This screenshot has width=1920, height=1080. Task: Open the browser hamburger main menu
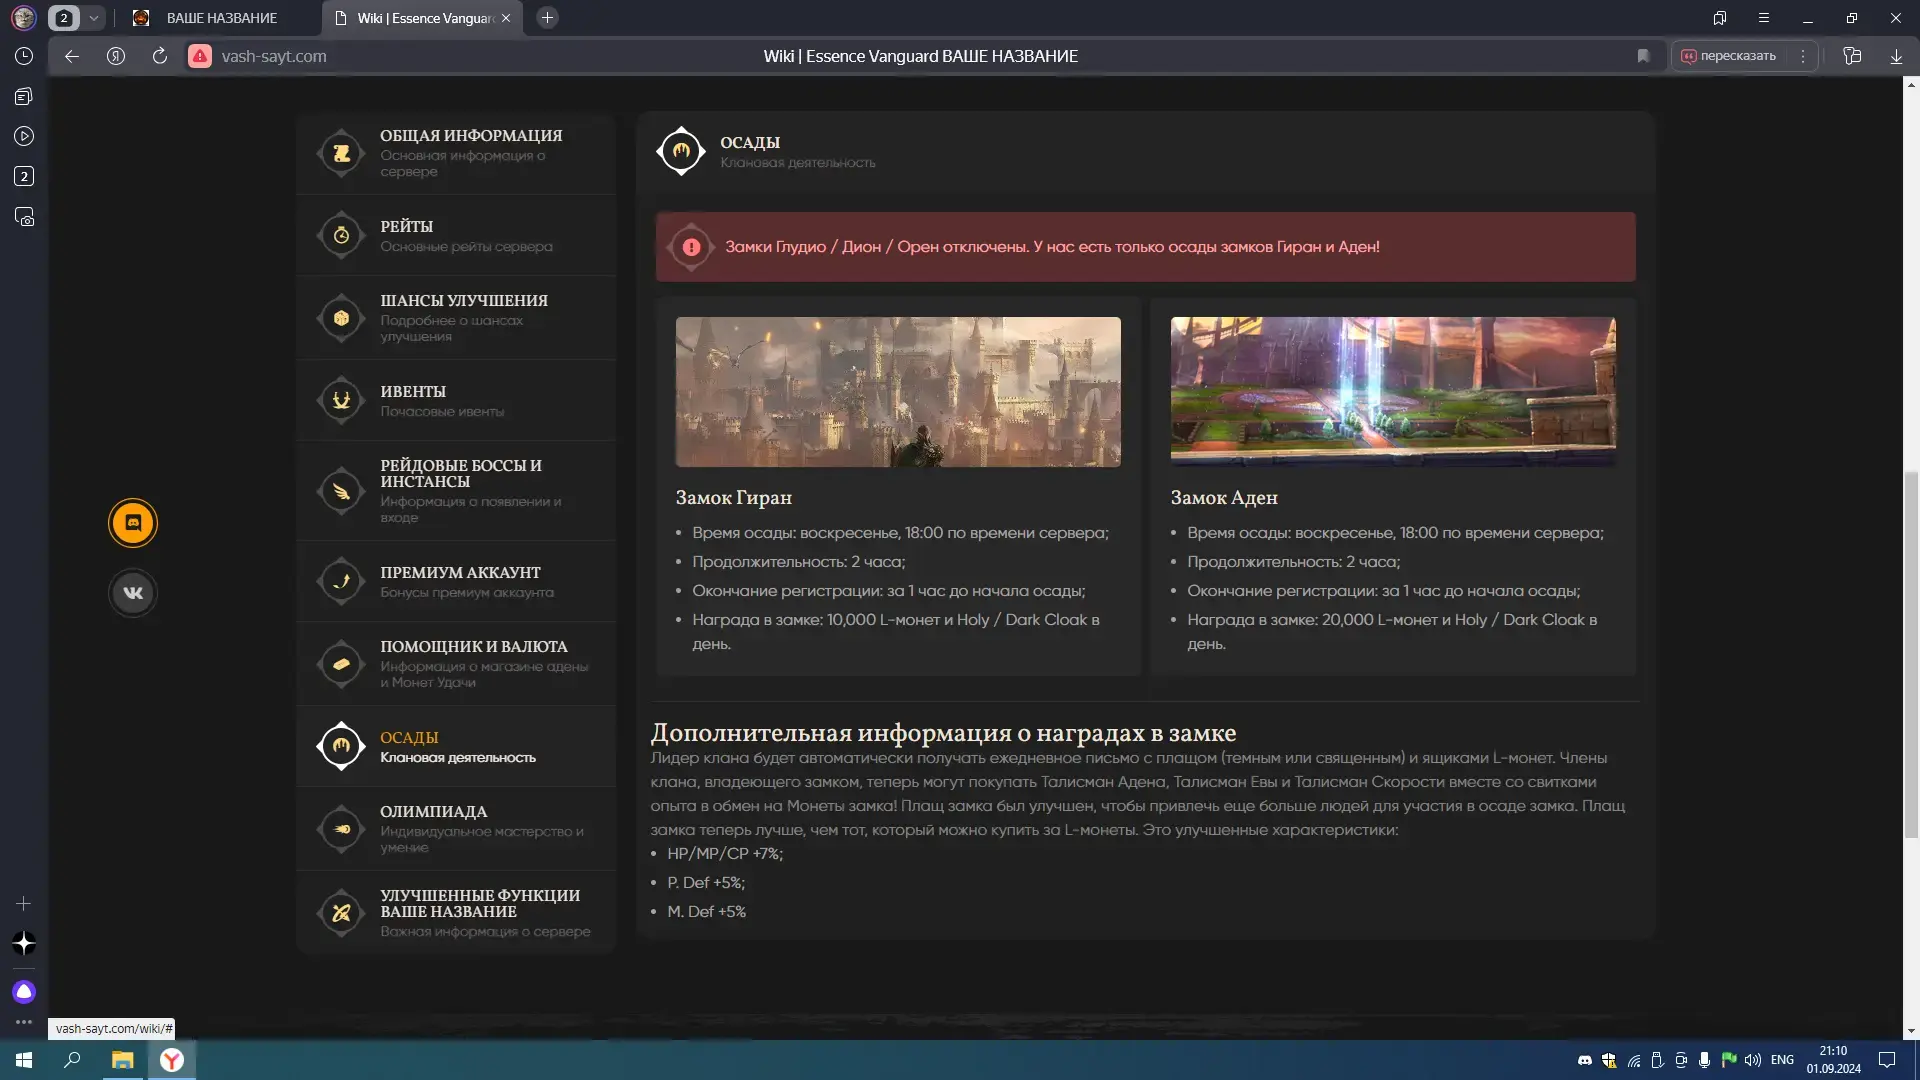click(1764, 18)
